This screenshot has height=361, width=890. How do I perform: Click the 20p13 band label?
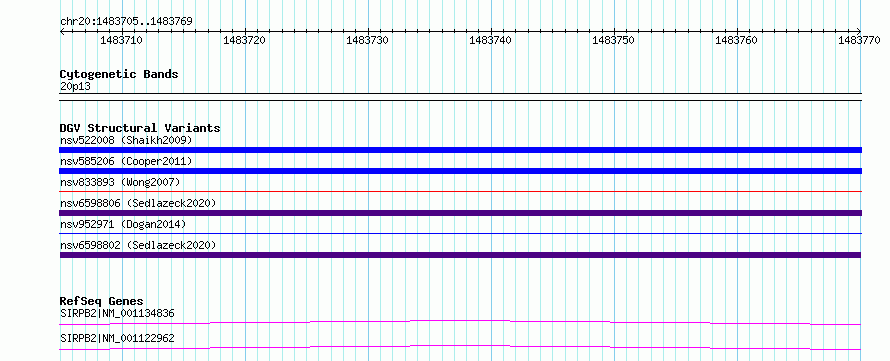(x=75, y=87)
